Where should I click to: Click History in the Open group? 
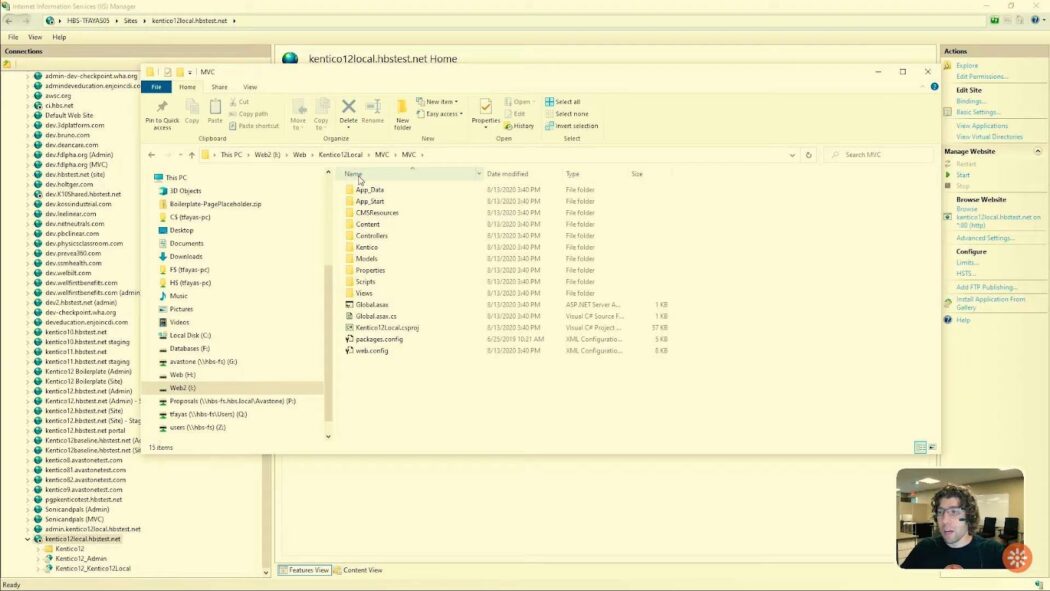tap(519, 126)
